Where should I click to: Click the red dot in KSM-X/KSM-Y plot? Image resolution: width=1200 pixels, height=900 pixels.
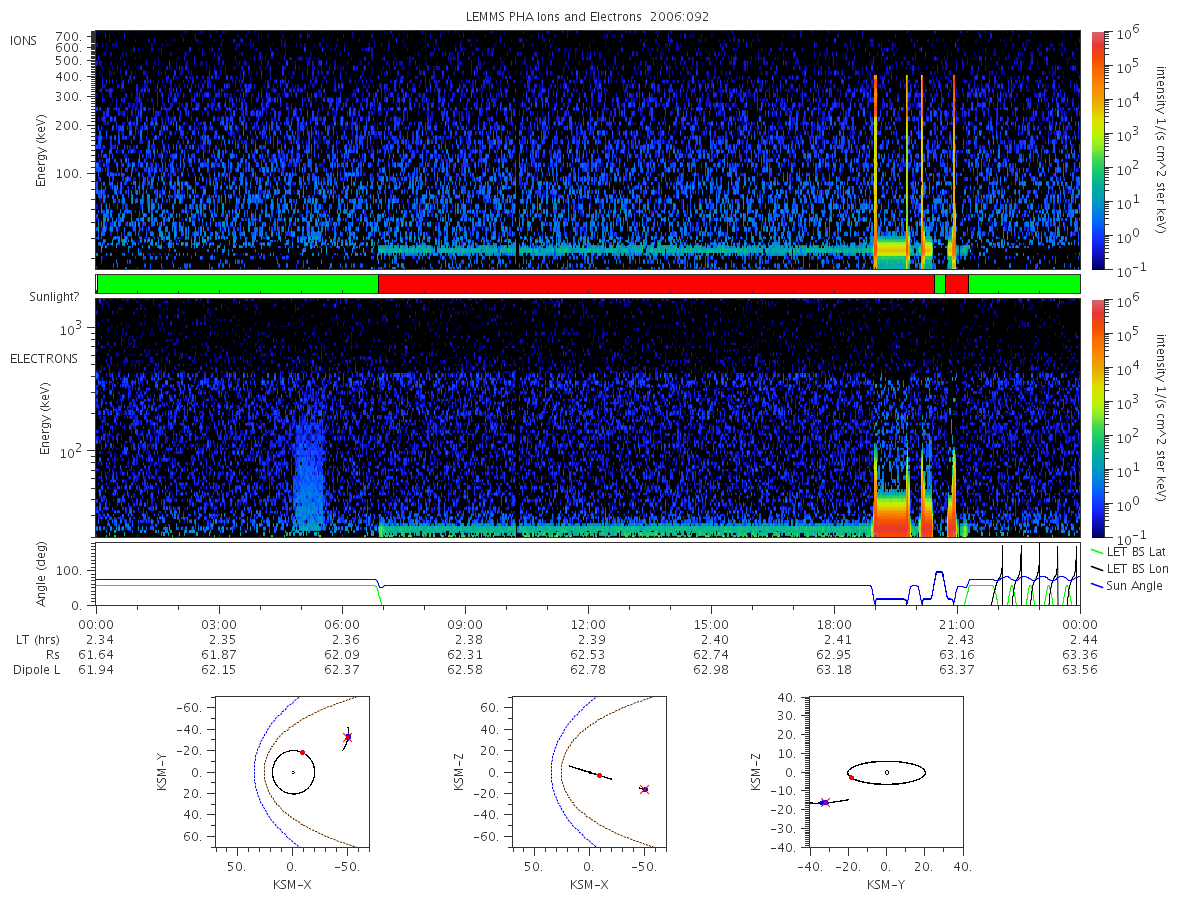pos(302,752)
